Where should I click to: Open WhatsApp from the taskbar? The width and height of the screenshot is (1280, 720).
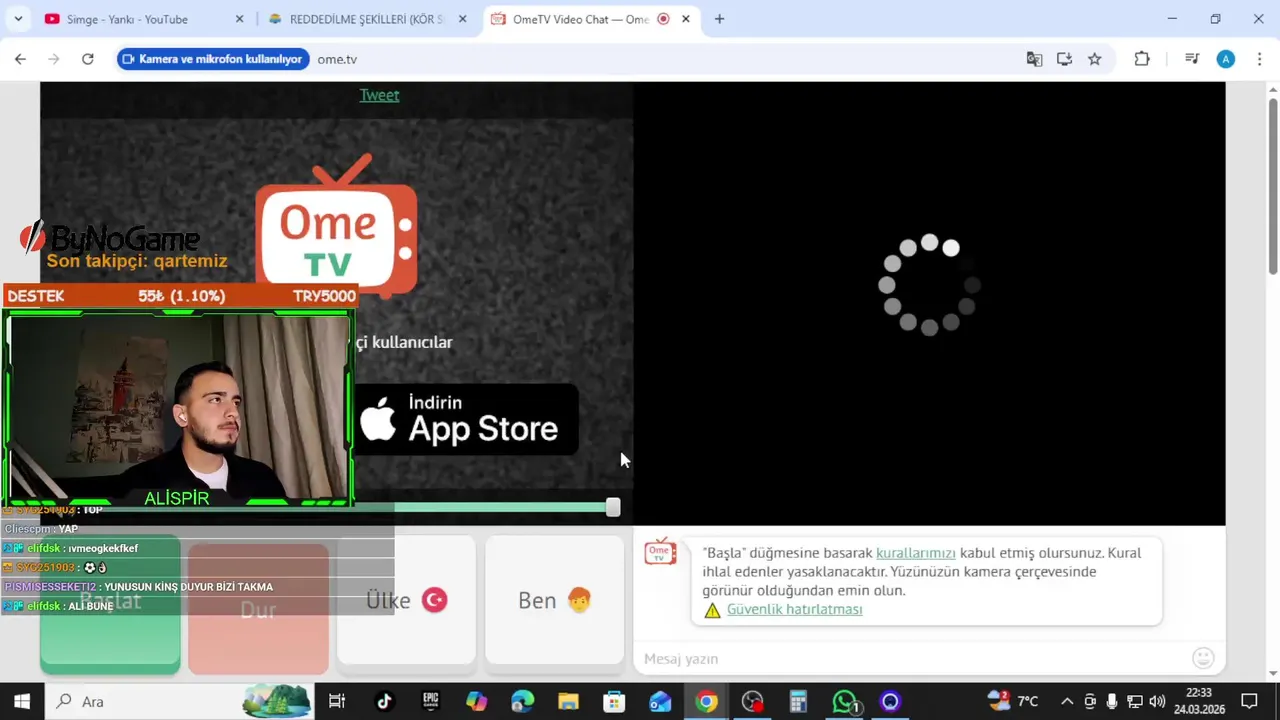click(845, 701)
